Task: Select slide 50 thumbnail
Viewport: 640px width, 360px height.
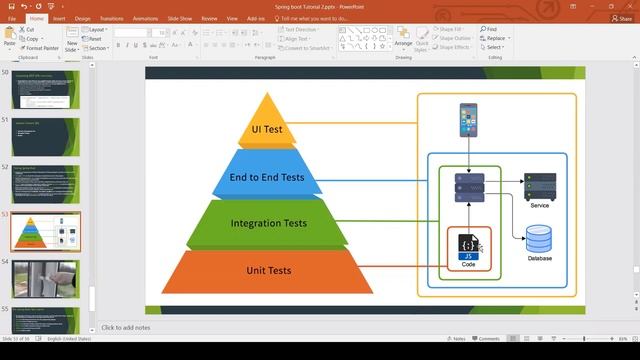Action: [45, 89]
